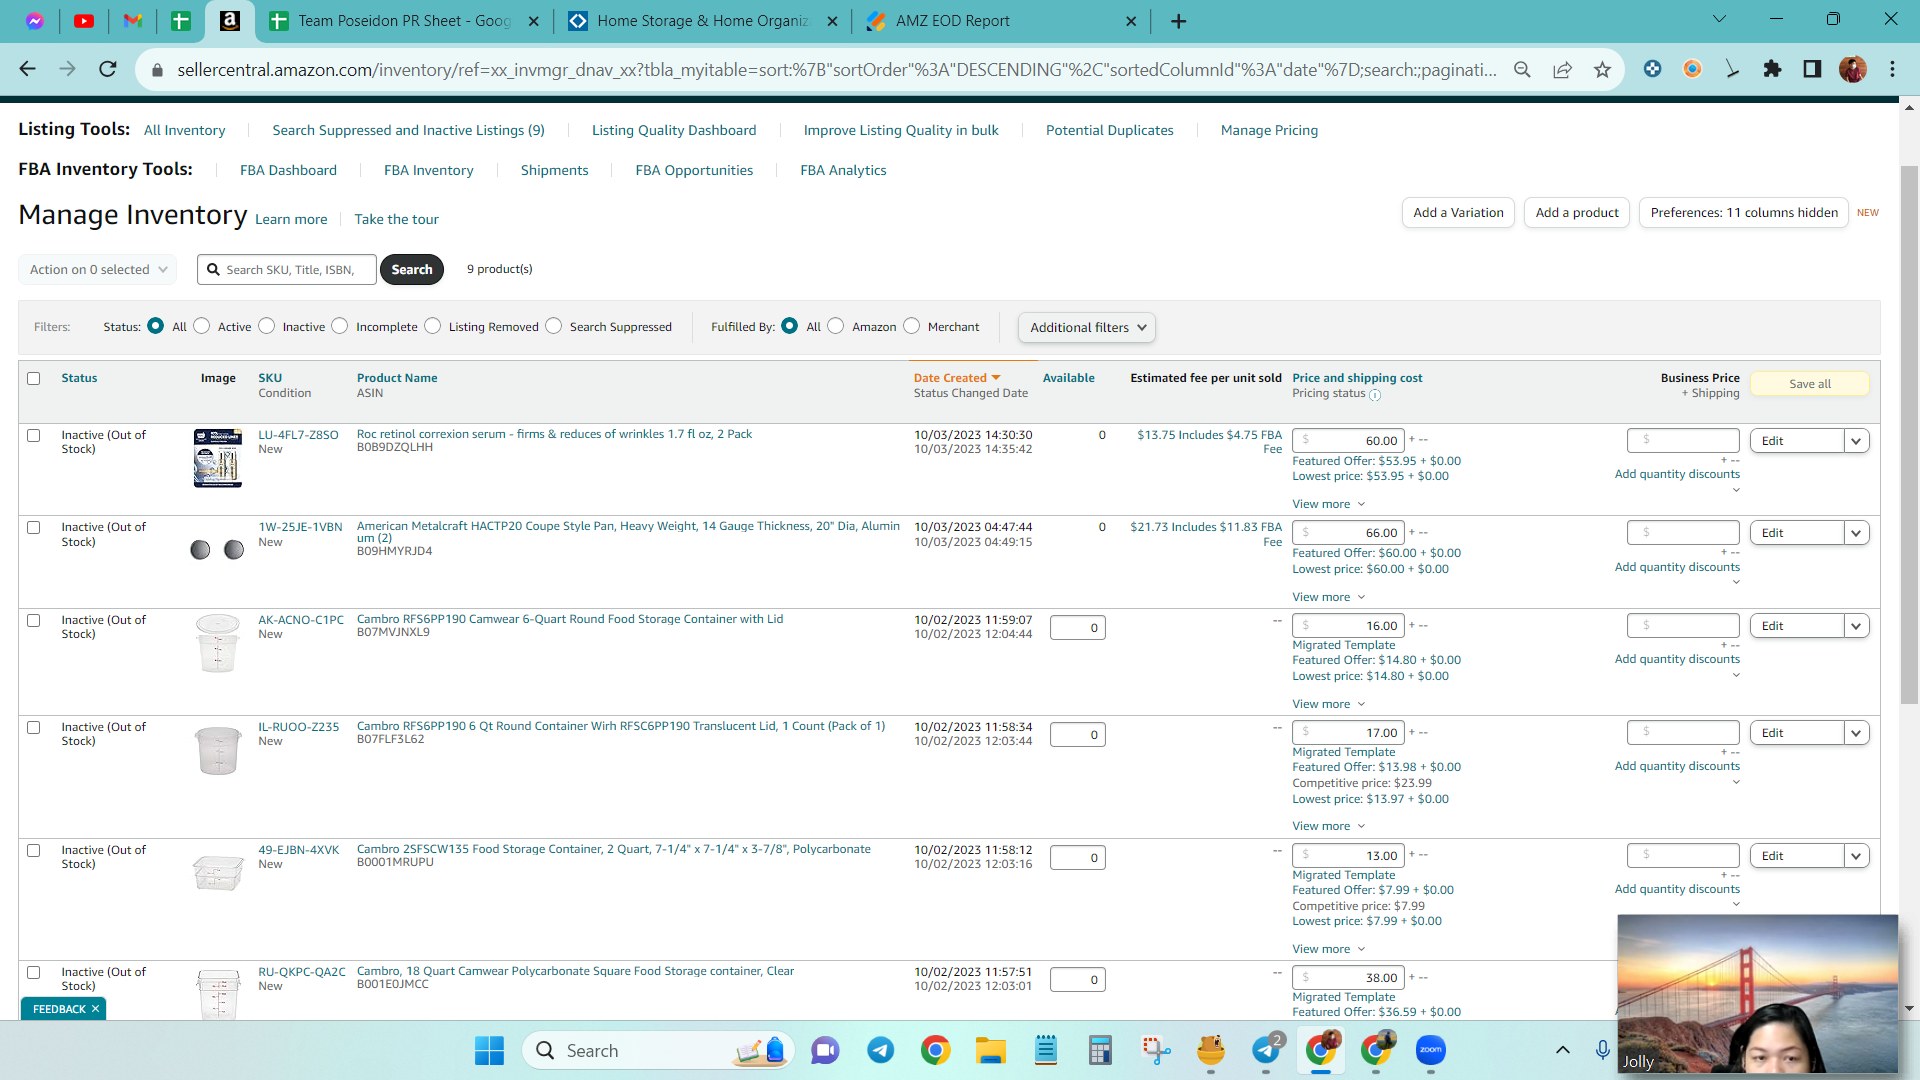
Task: Launch Zoom from the taskbar
Action: [x=1431, y=1050]
